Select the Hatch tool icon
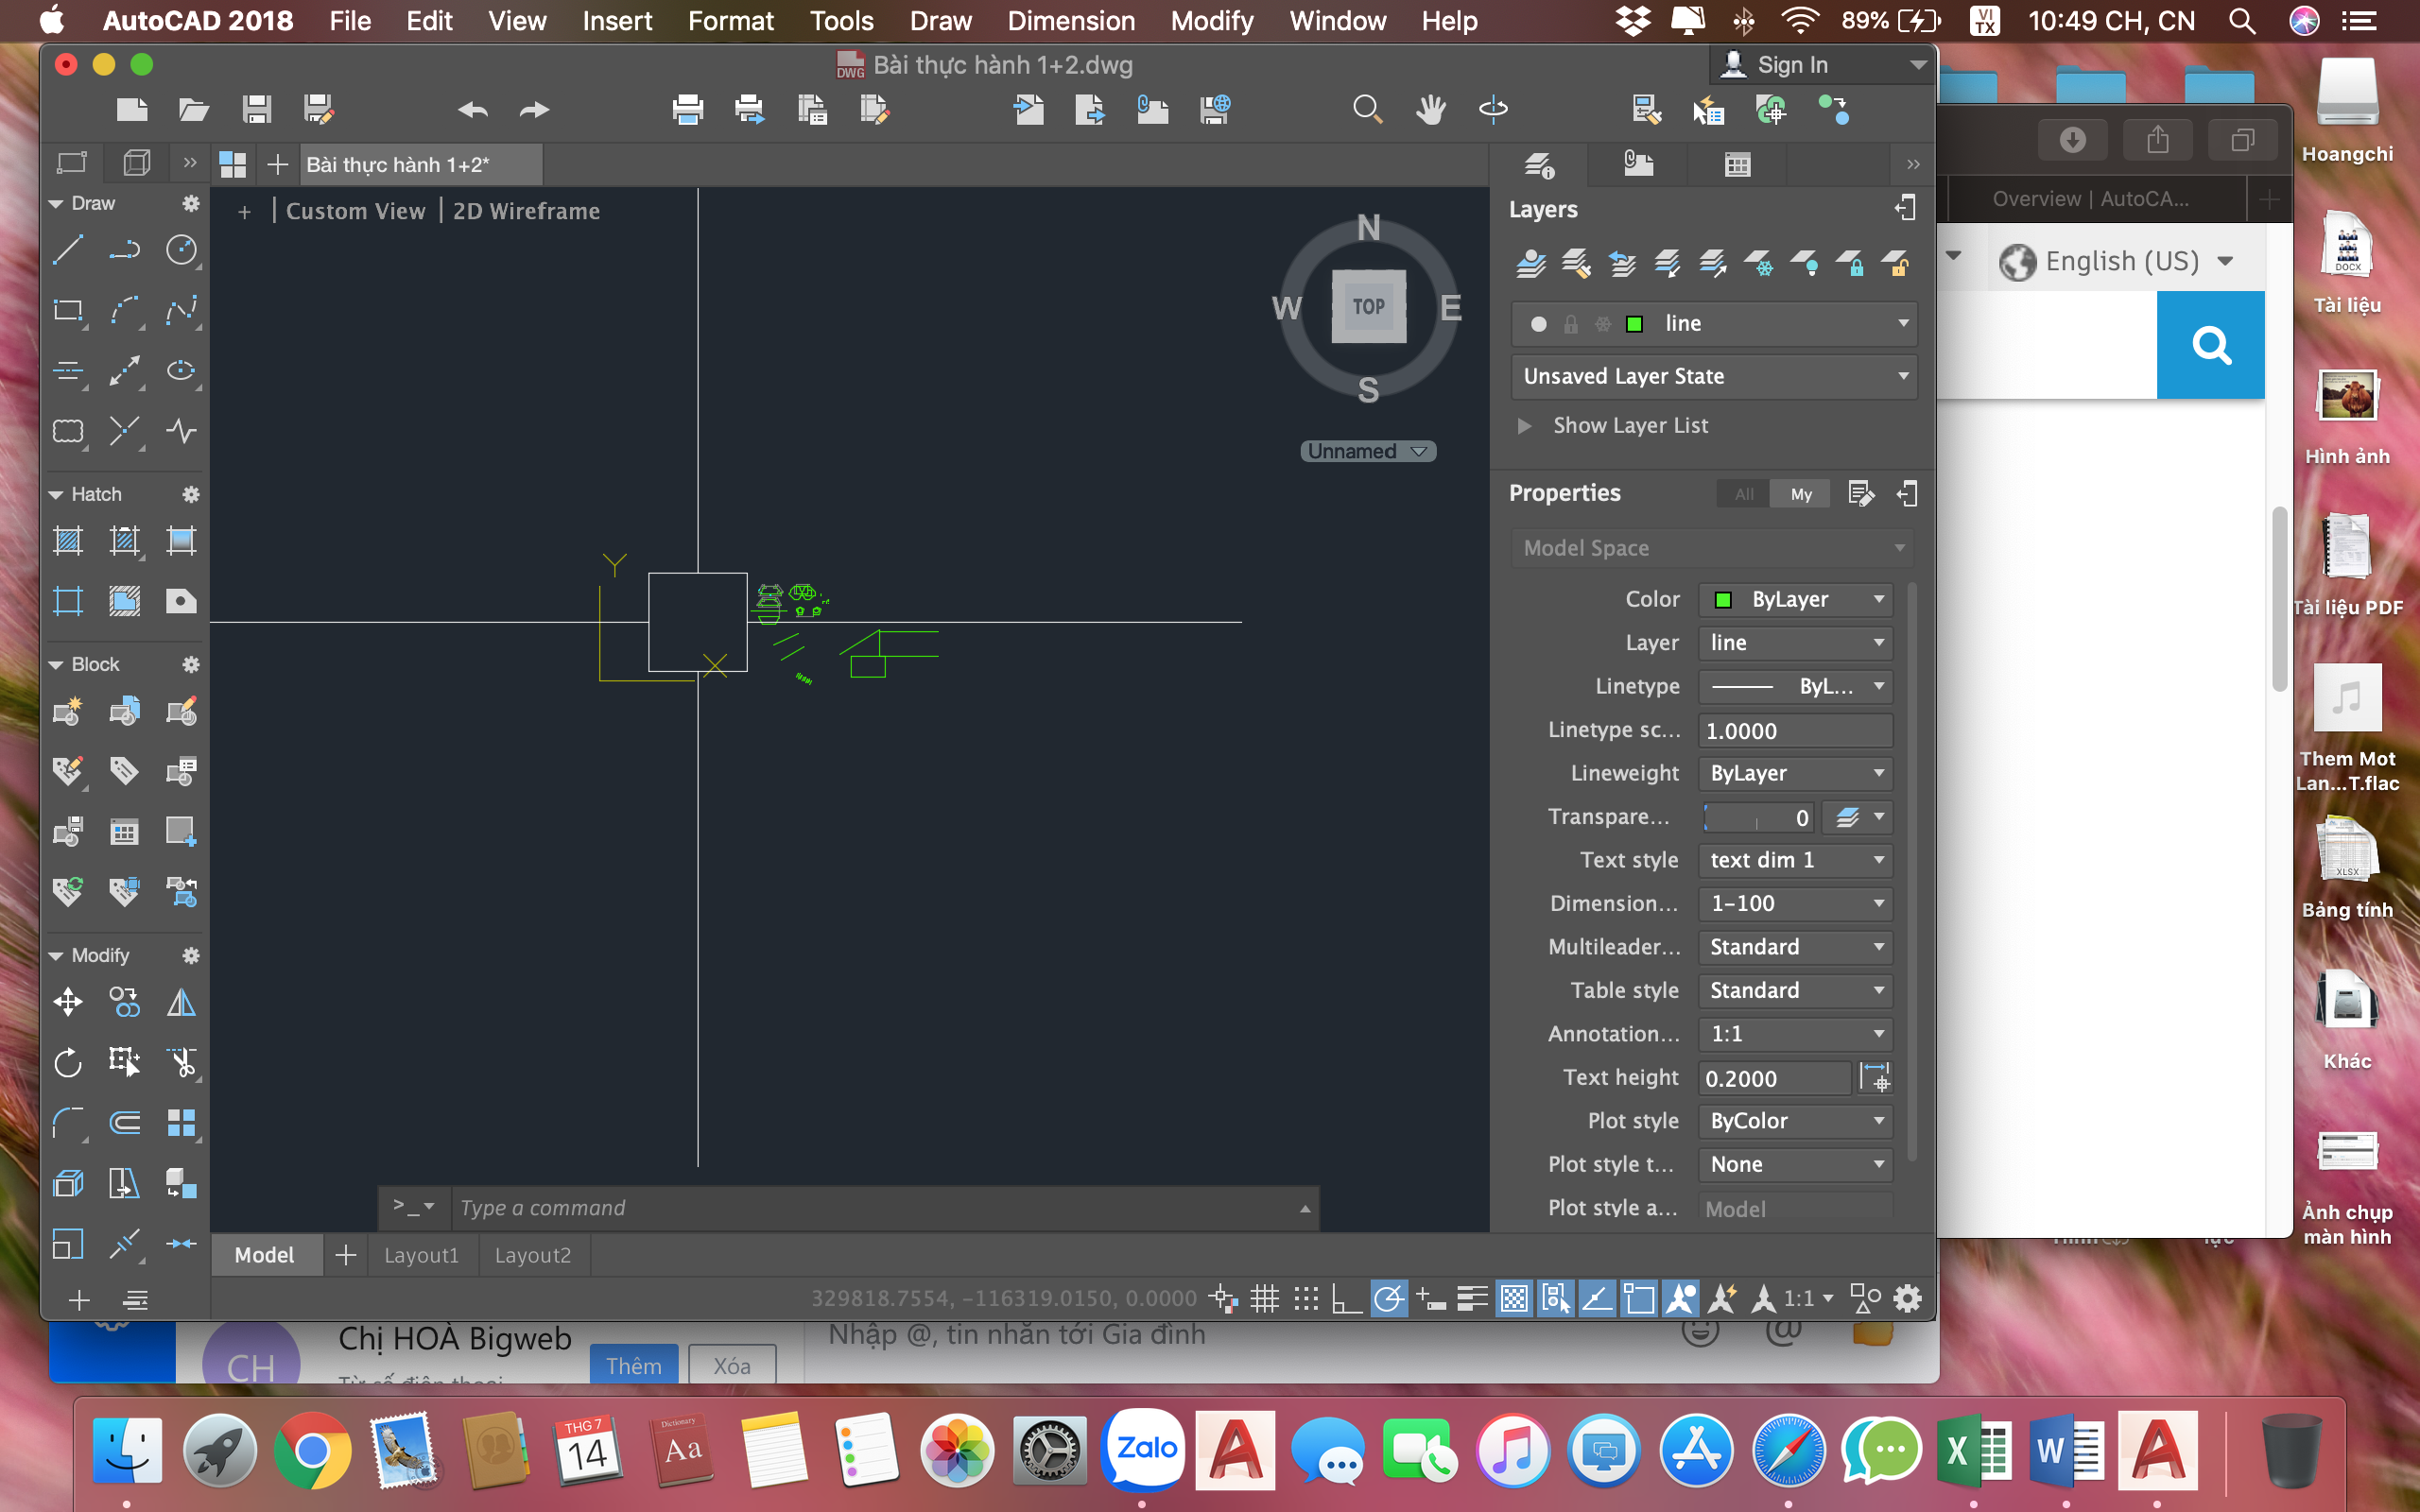 coord(68,541)
